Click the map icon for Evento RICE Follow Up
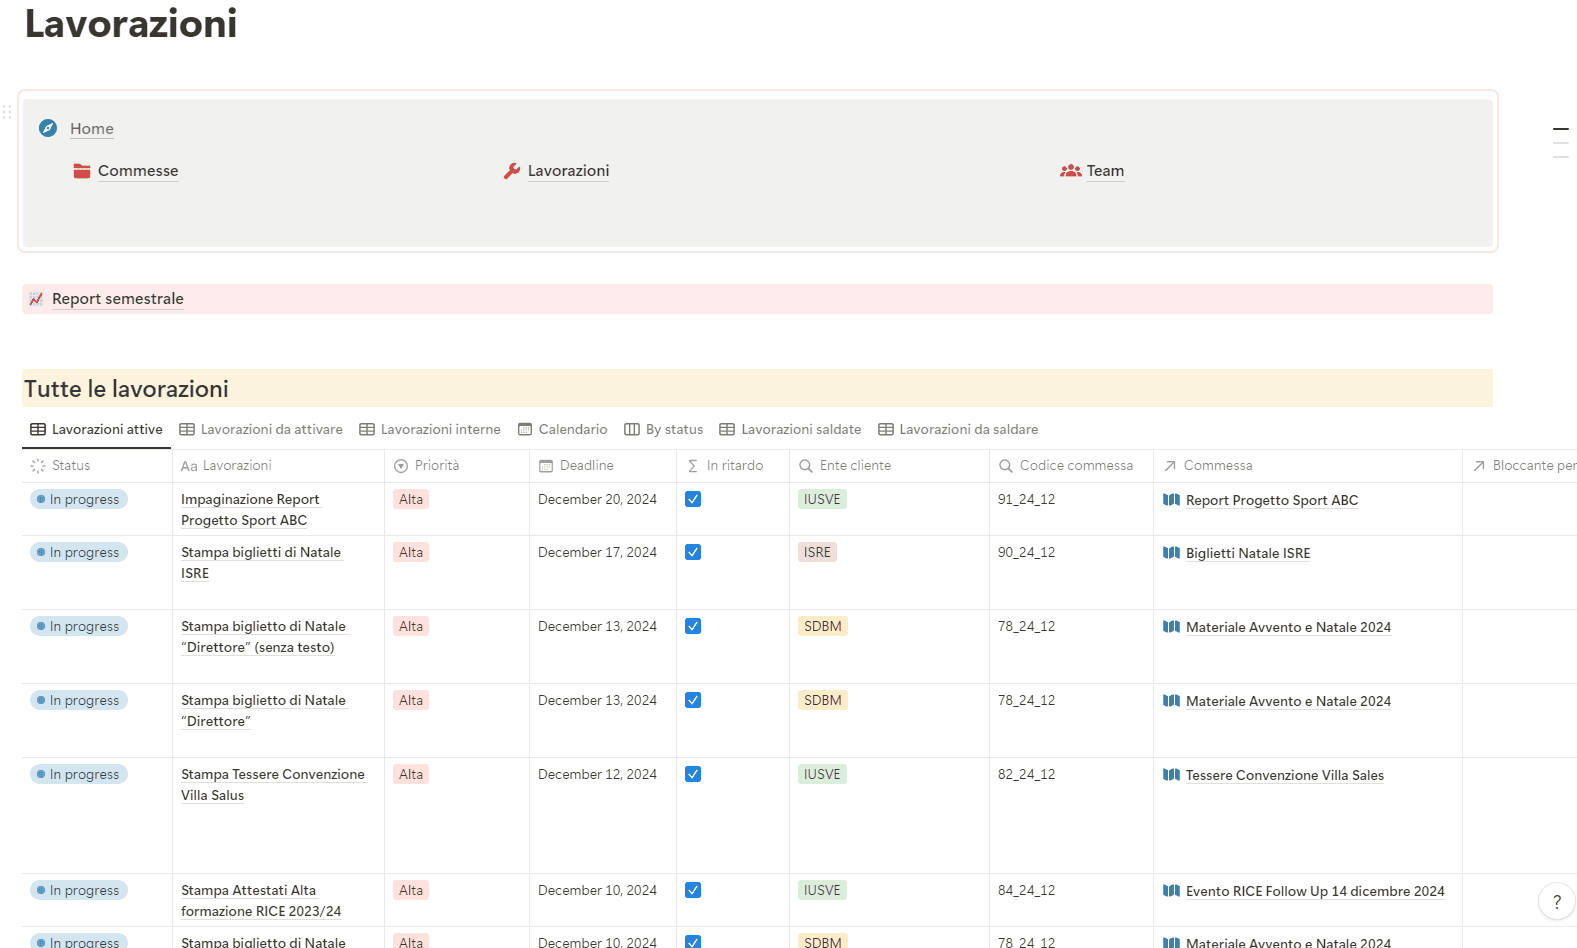The image size is (1577, 948). point(1171,891)
